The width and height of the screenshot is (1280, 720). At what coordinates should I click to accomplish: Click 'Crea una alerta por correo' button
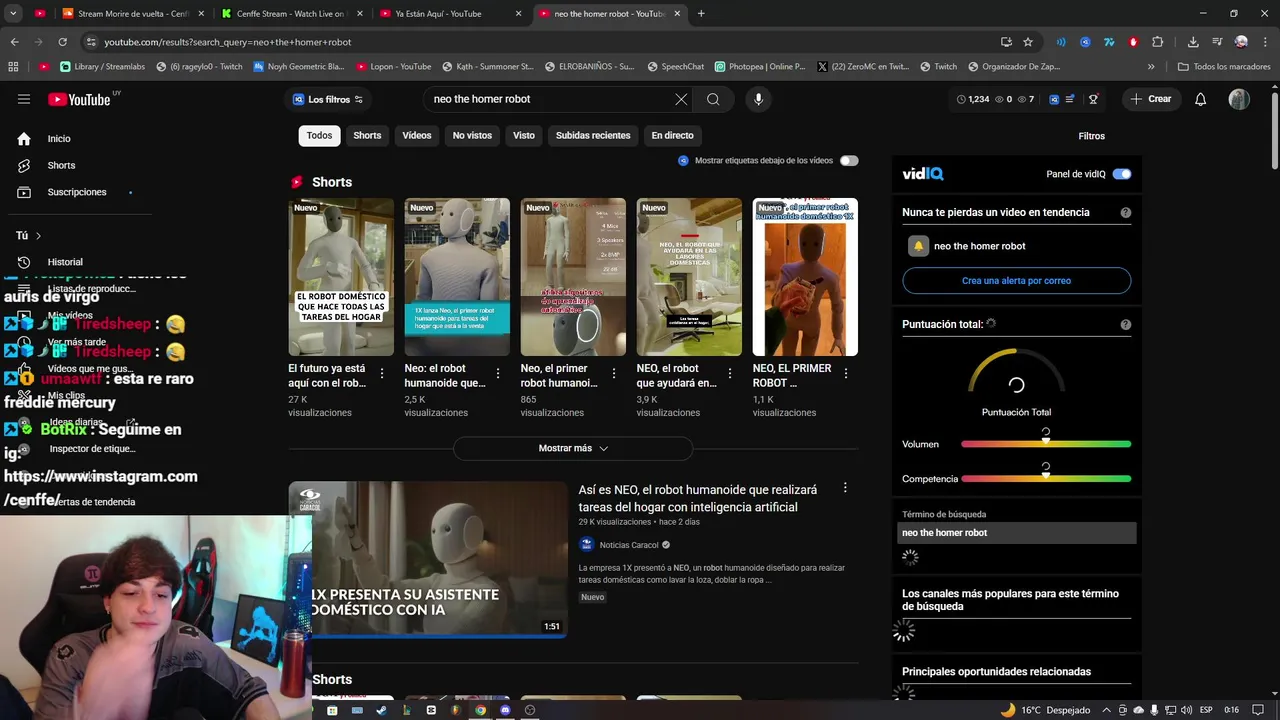tap(1016, 281)
